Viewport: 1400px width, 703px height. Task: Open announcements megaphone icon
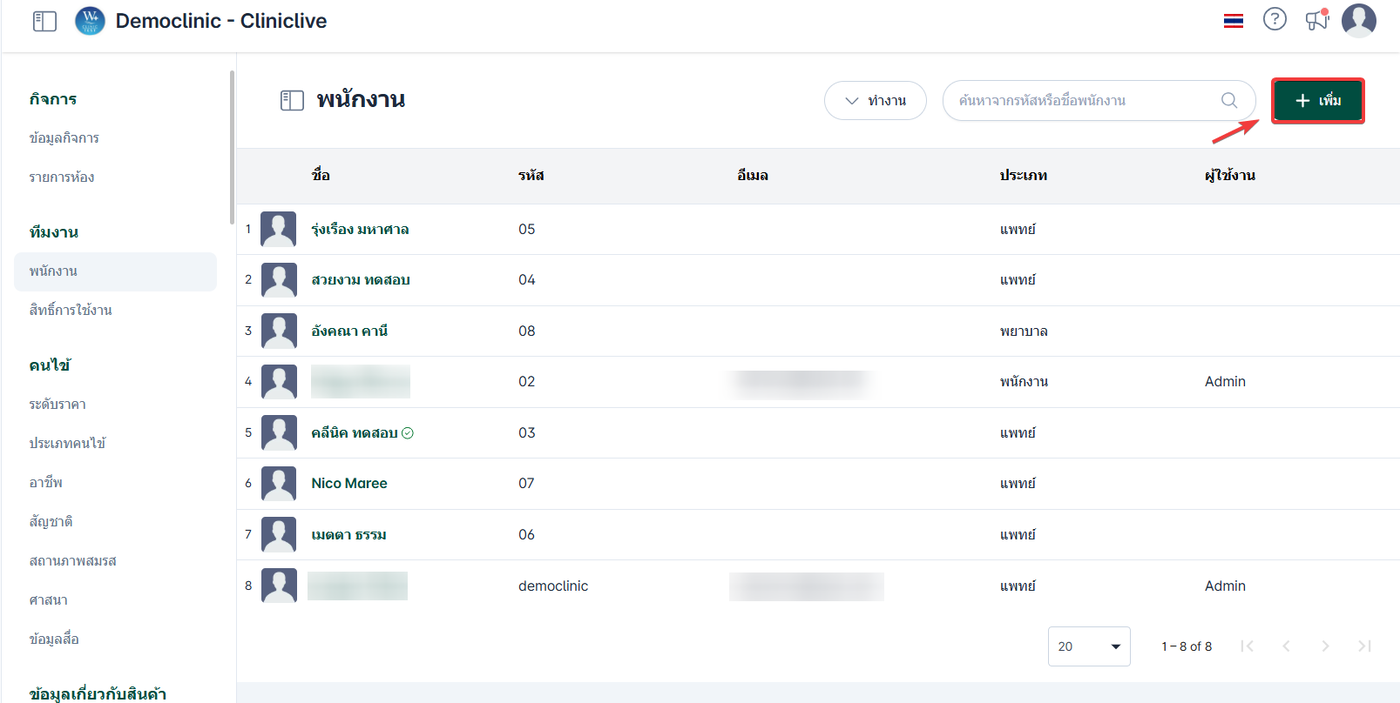click(1317, 20)
